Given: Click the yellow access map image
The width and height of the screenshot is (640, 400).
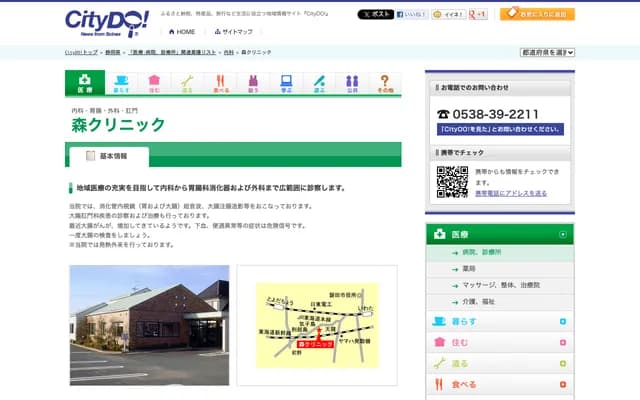Looking at the screenshot, I should click(x=317, y=325).
